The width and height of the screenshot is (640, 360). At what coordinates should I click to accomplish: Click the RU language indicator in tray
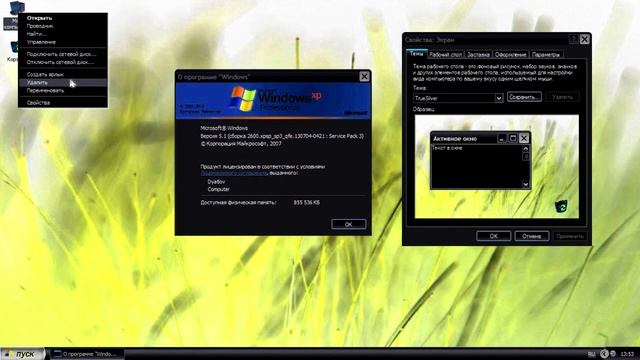coord(591,354)
